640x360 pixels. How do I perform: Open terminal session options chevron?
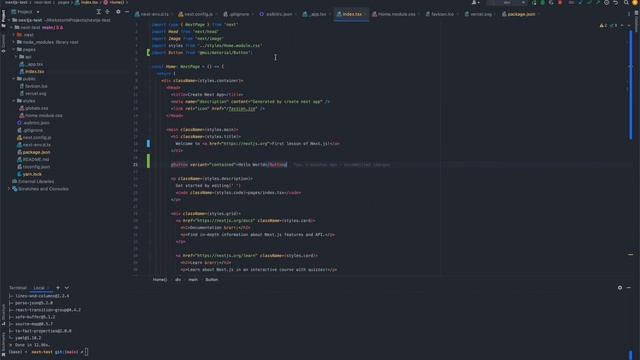coord(67,288)
